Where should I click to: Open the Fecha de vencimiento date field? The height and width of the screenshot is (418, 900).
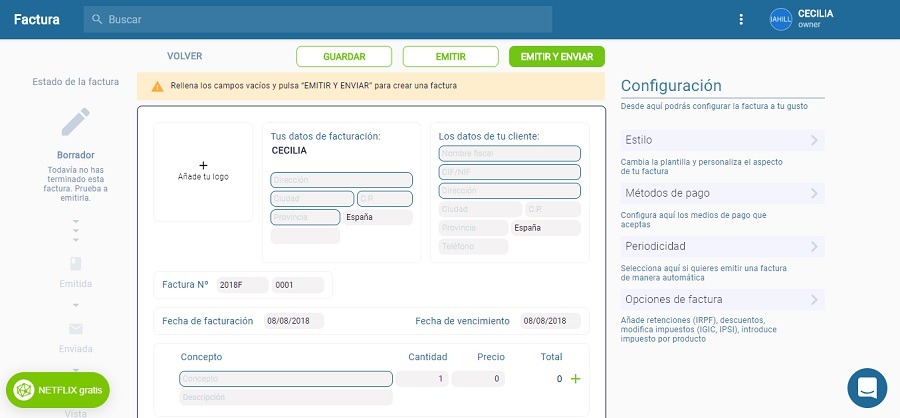[x=549, y=321]
